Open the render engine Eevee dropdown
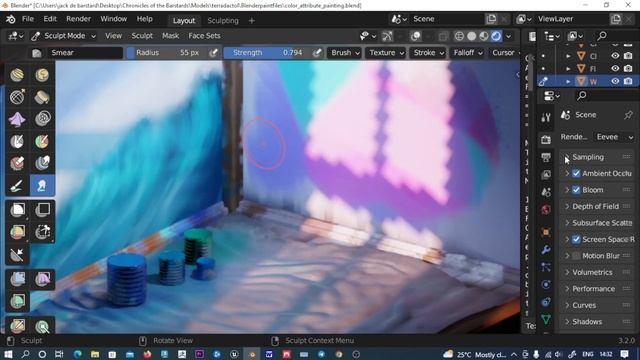Viewport: 640px width, 360px height. tap(614, 137)
